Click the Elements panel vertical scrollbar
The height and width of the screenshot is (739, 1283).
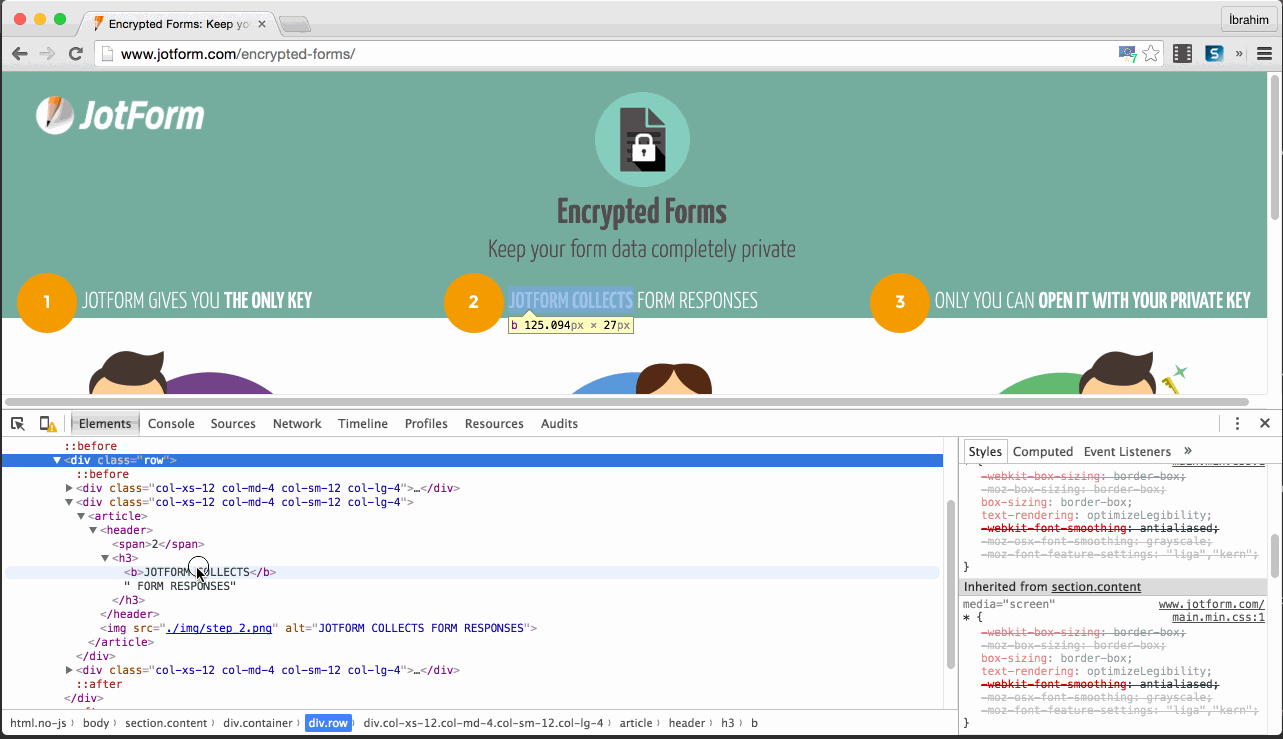950,586
